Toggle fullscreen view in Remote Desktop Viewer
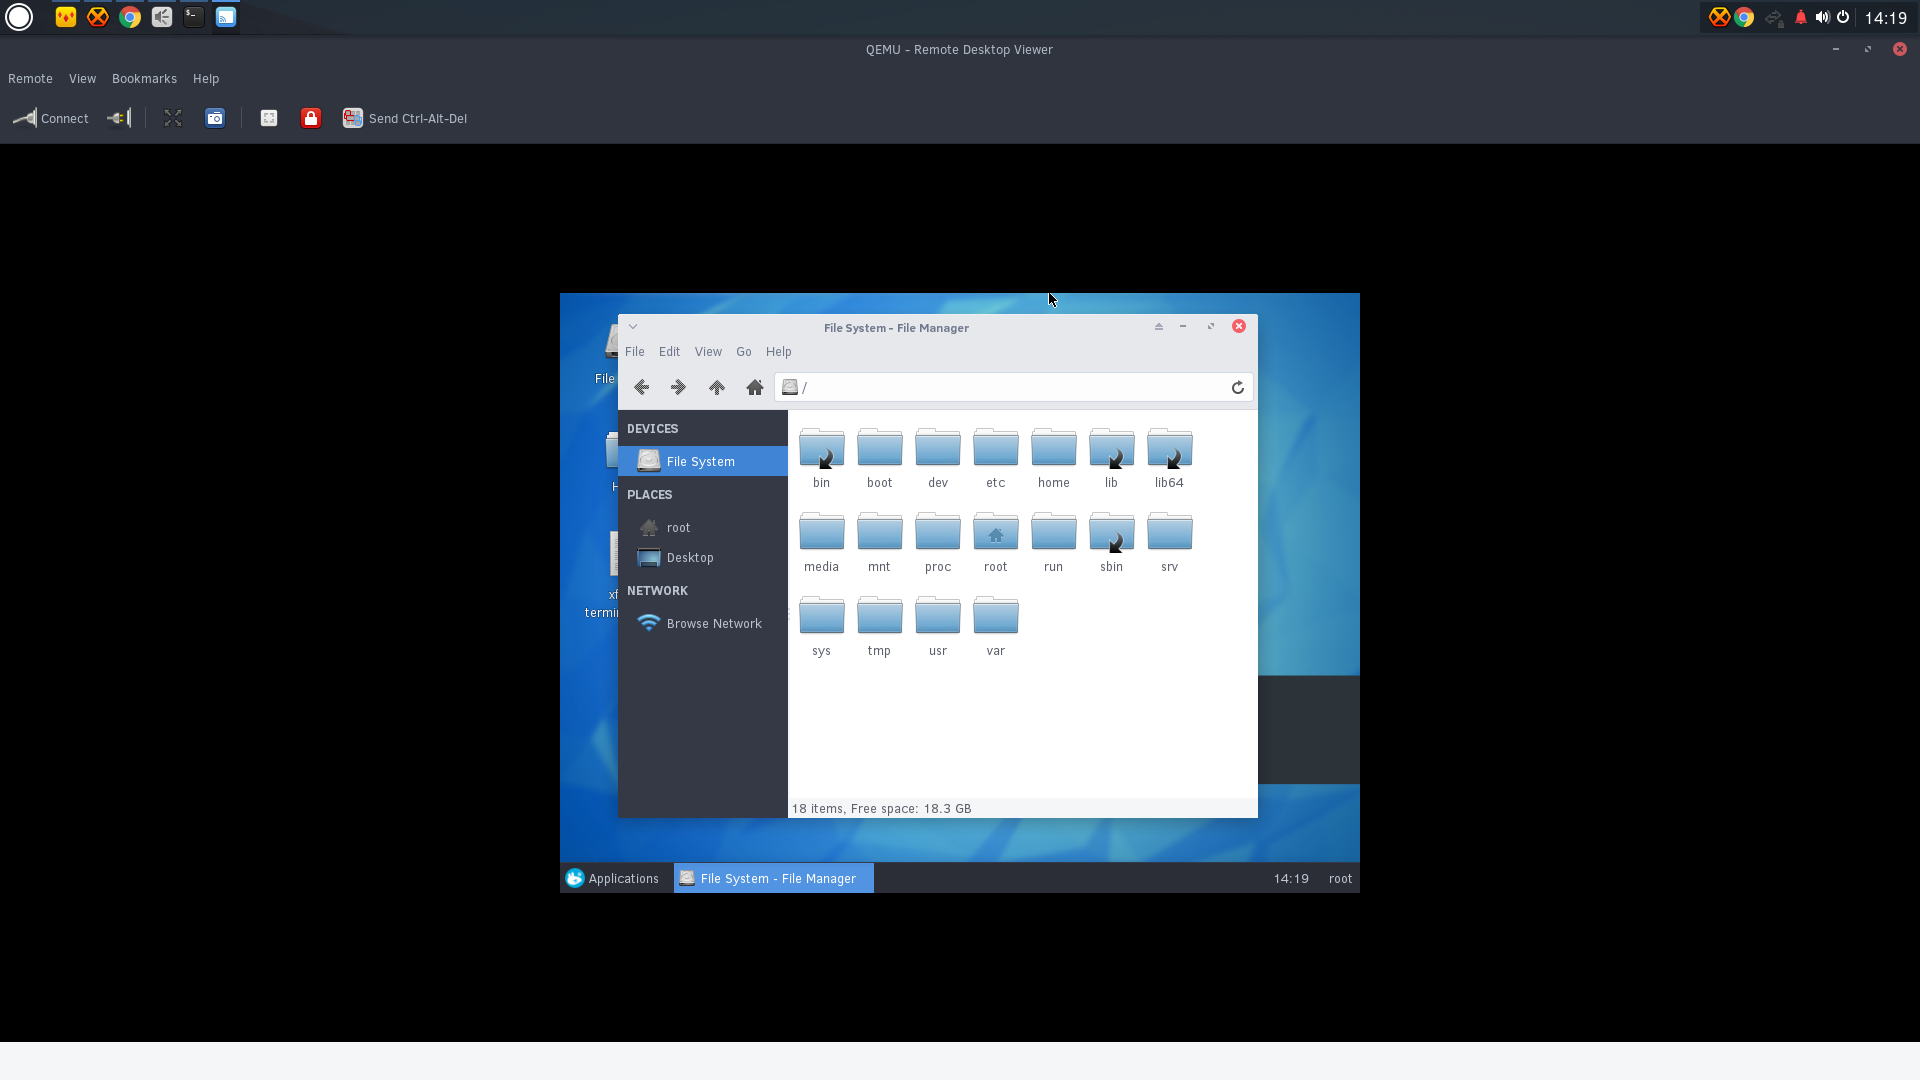The image size is (1920, 1080). coord(173,118)
